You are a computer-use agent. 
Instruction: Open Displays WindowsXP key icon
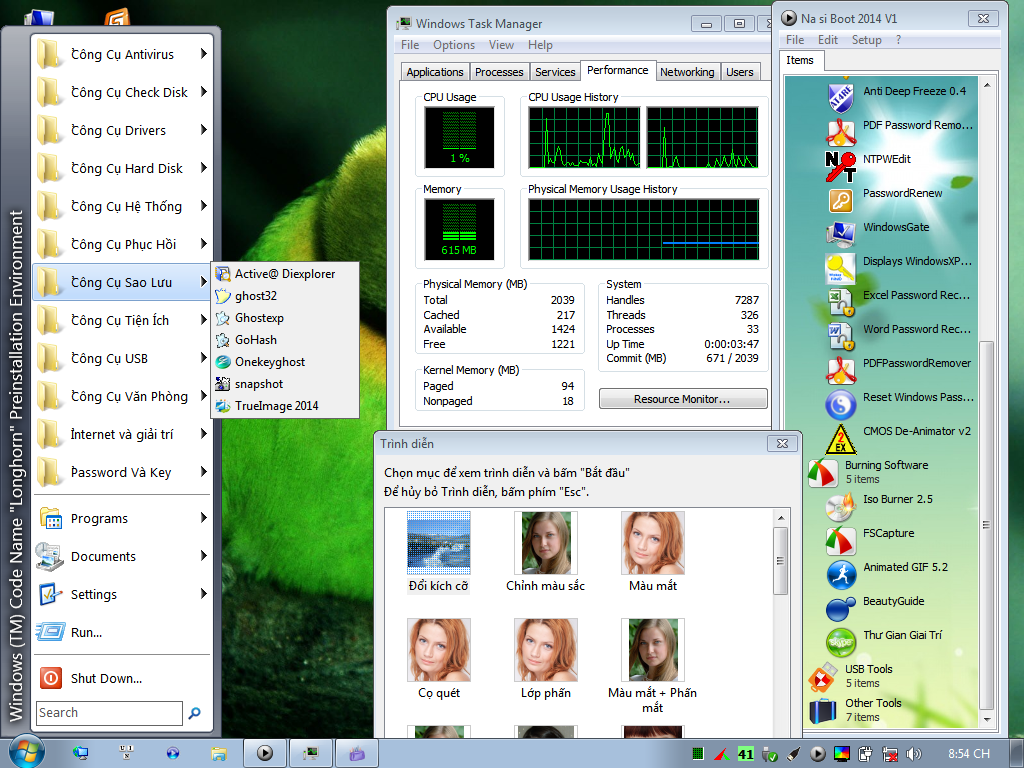840,268
